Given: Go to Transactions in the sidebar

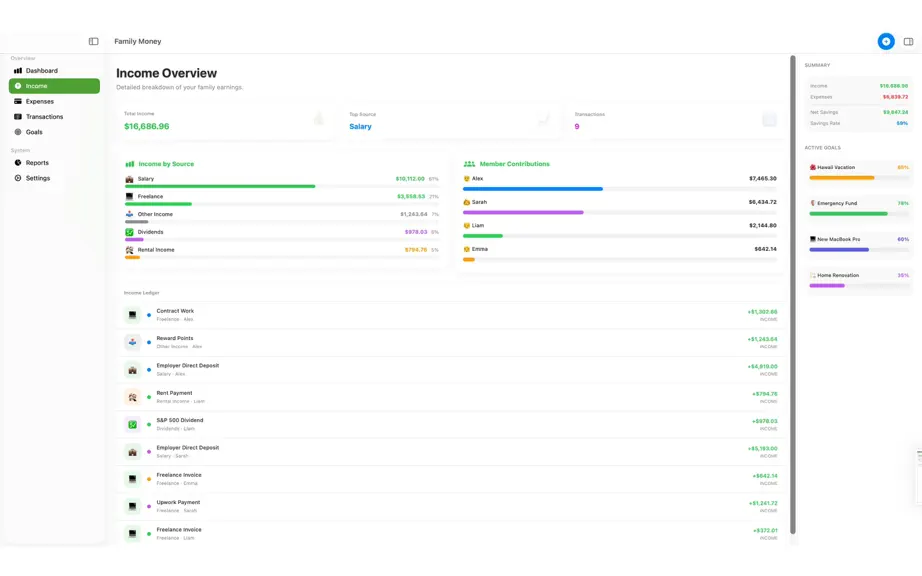Looking at the screenshot, I should tap(54, 116).
